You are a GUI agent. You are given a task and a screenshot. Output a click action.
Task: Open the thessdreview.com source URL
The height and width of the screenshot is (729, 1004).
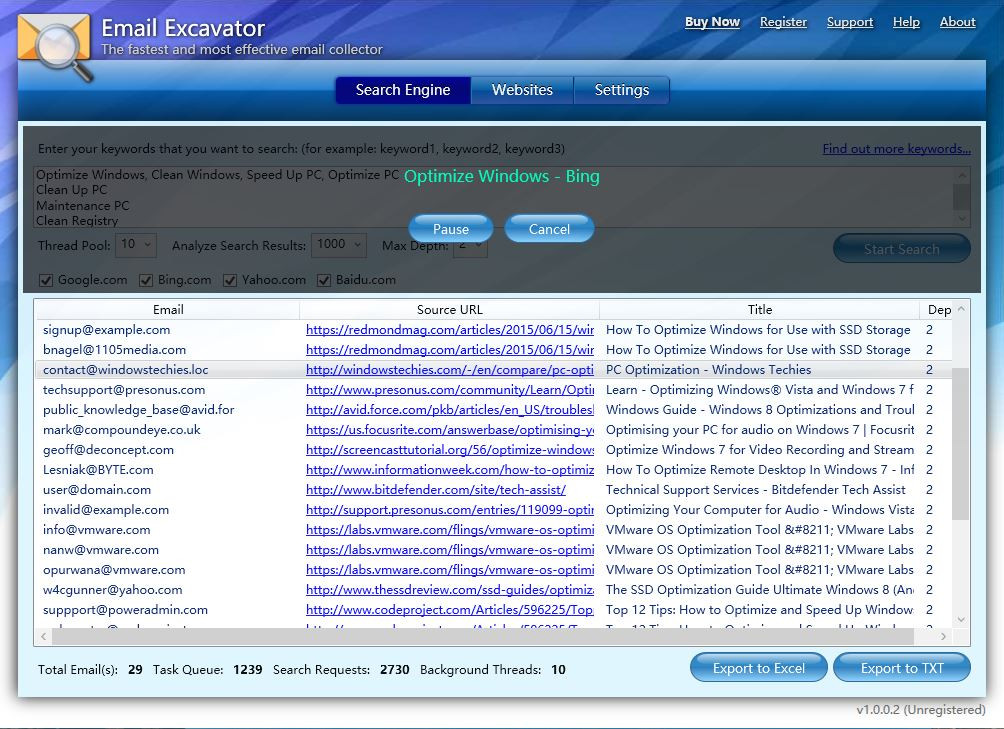point(449,589)
